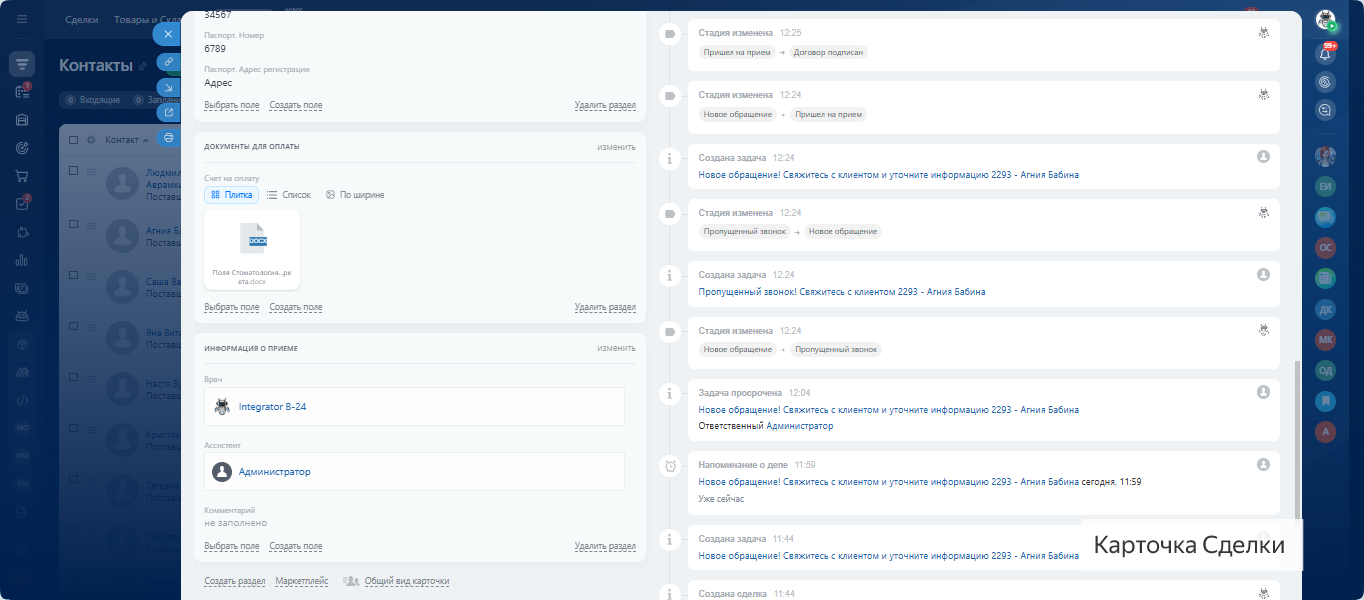
Task: Open the store icon in left sidebar
Action: [x=22, y=120]
